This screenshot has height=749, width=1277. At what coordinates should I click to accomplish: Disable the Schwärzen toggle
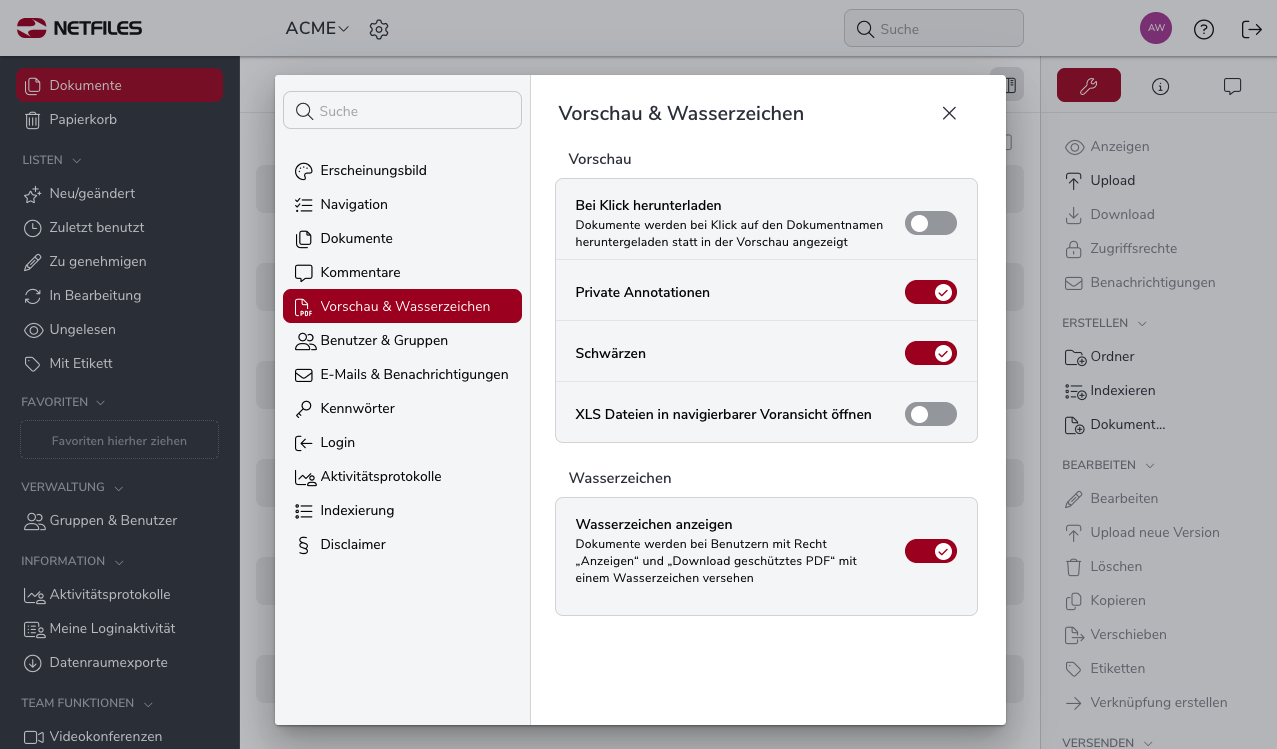click(931, 353)
